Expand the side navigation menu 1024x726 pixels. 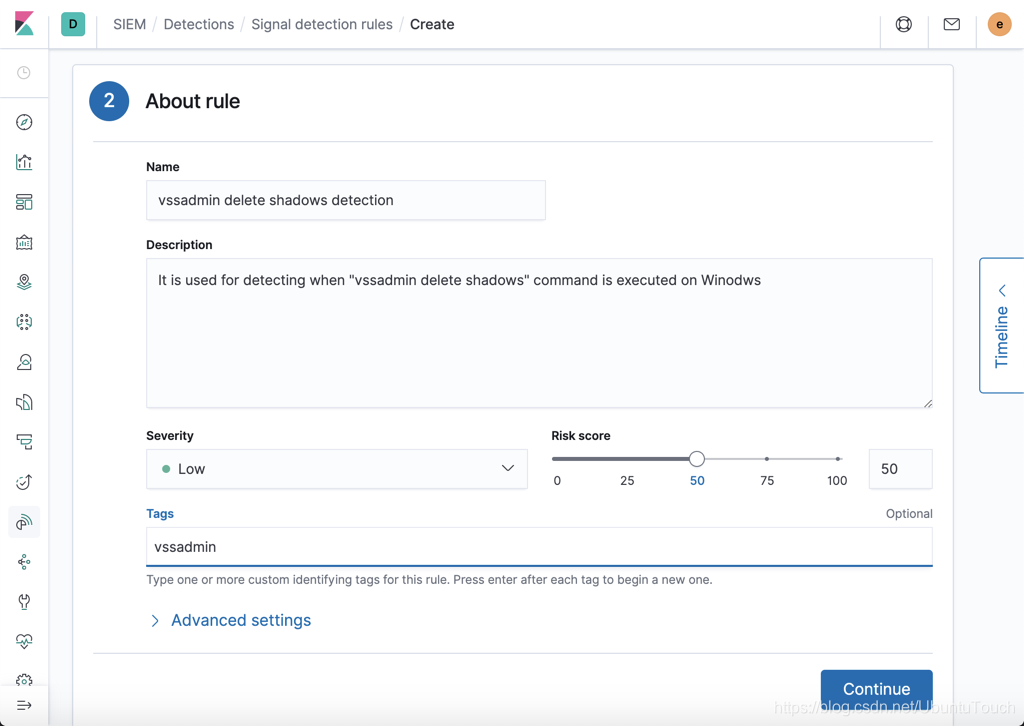pyautogui.click(x=24, y=705)
